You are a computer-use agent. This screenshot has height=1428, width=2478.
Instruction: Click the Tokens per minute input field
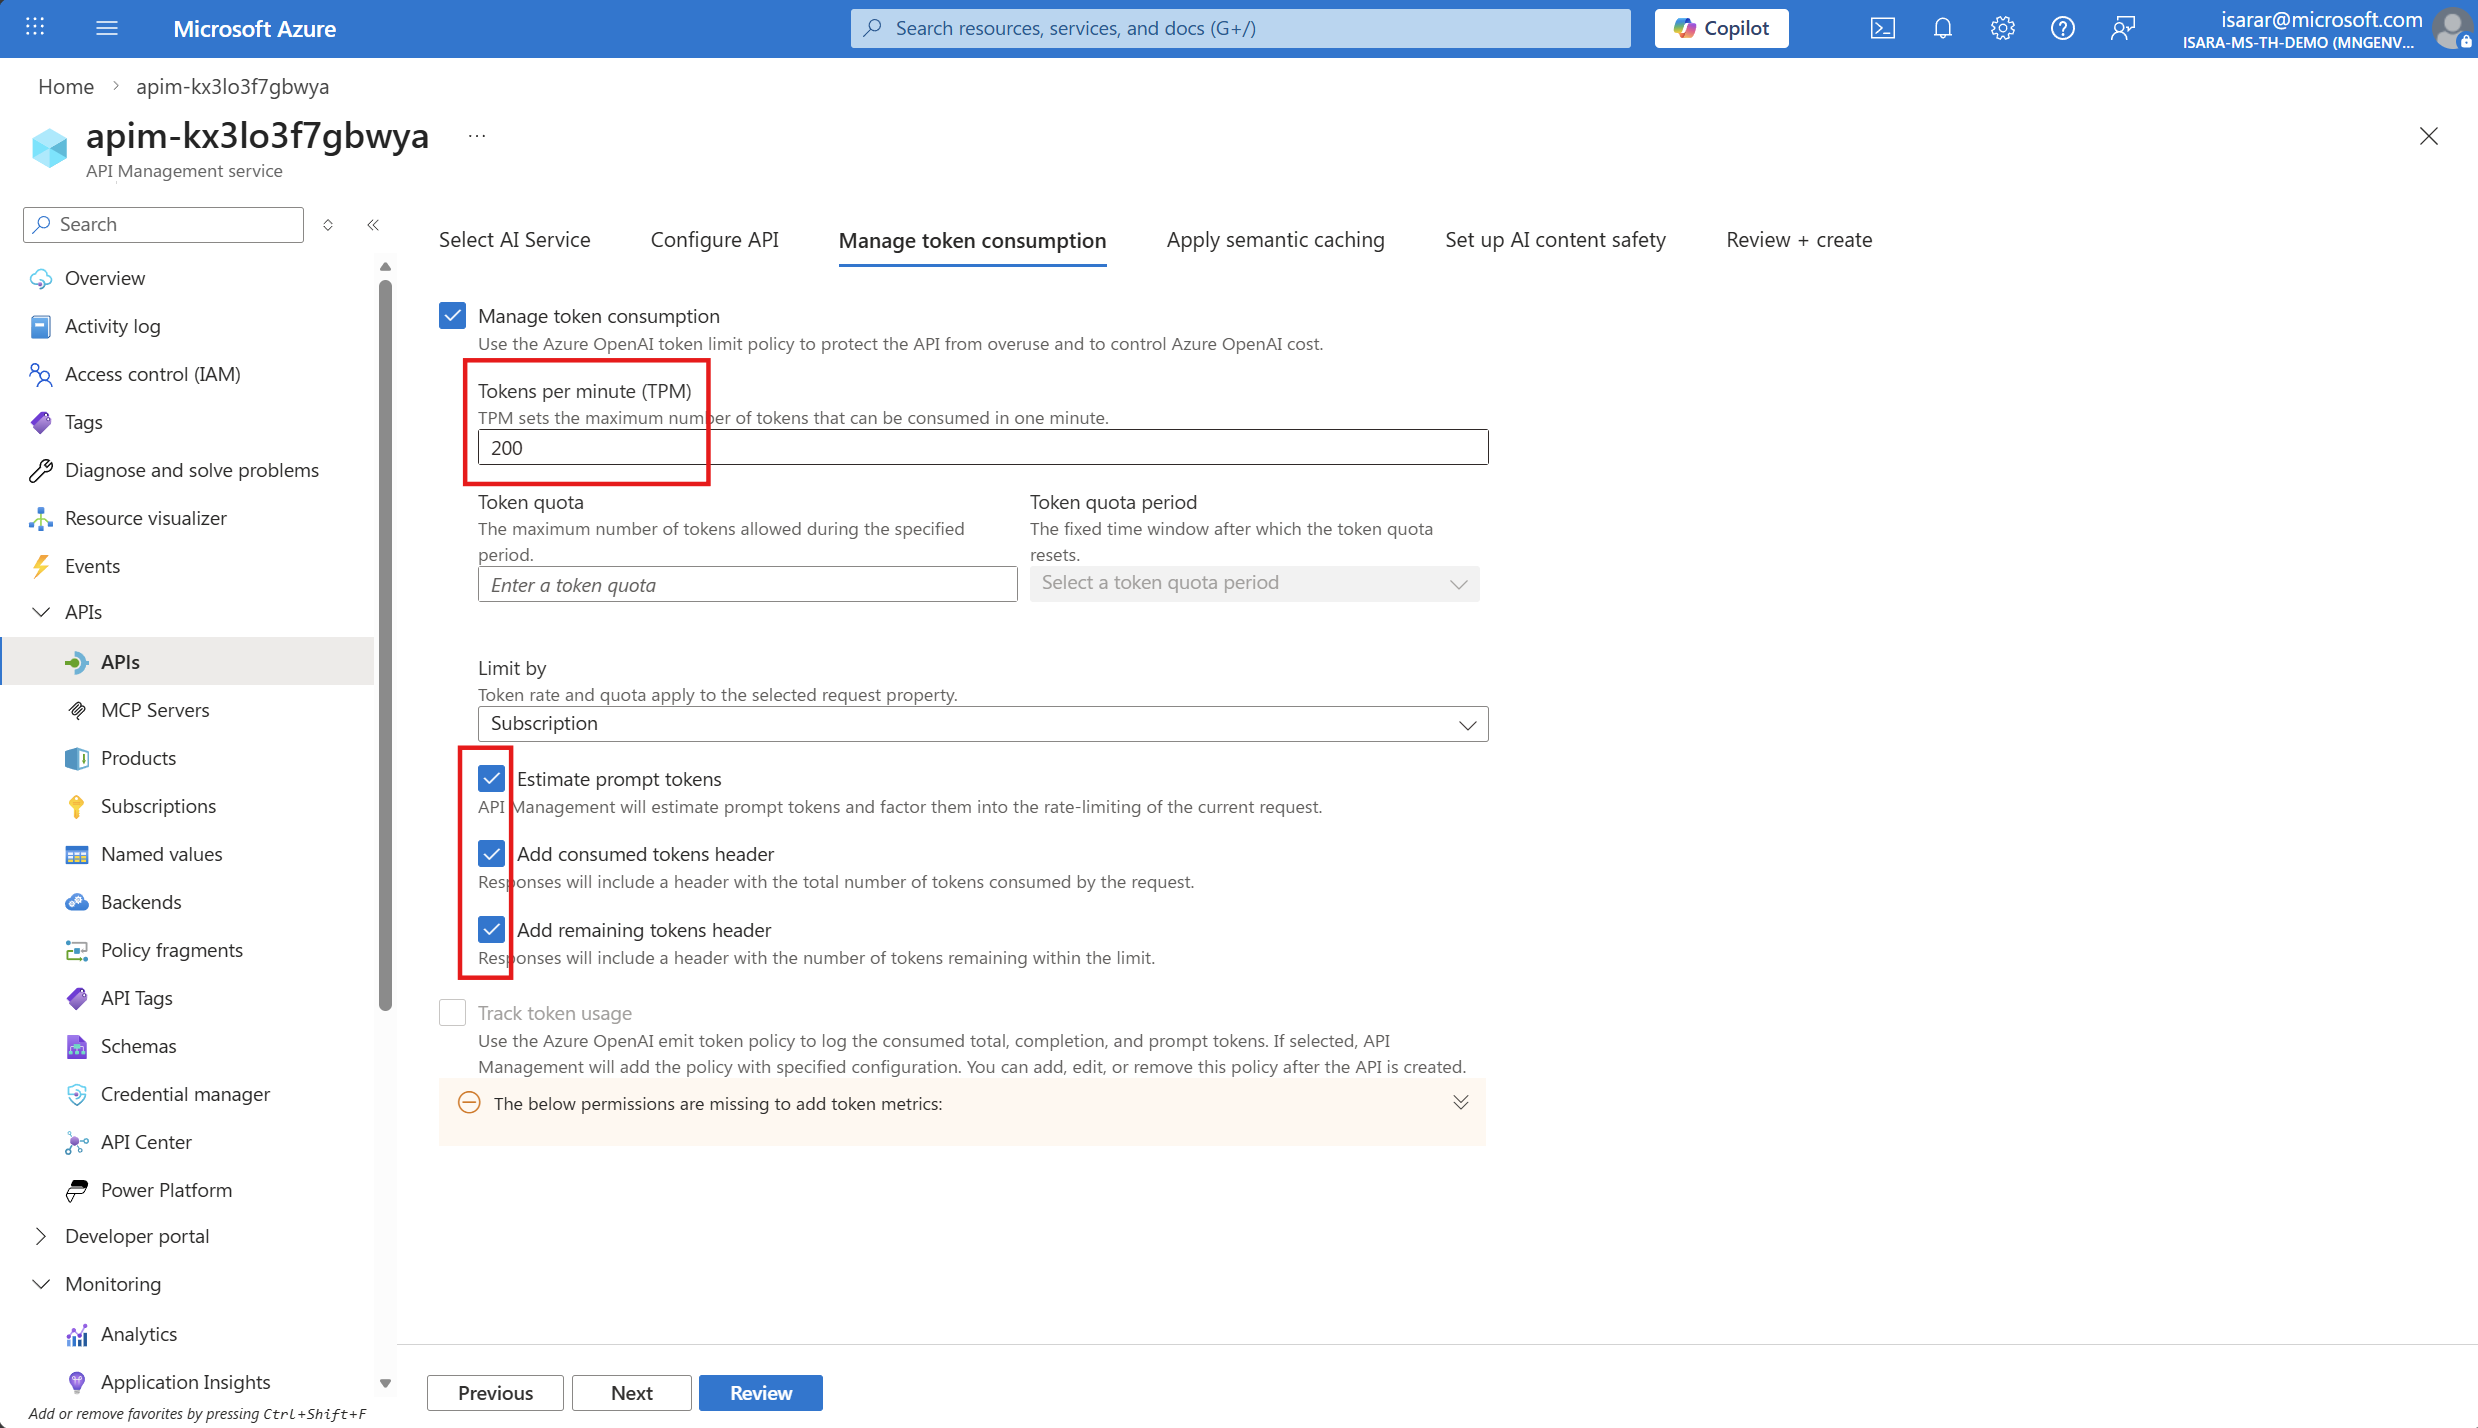(x=983, y=447)
